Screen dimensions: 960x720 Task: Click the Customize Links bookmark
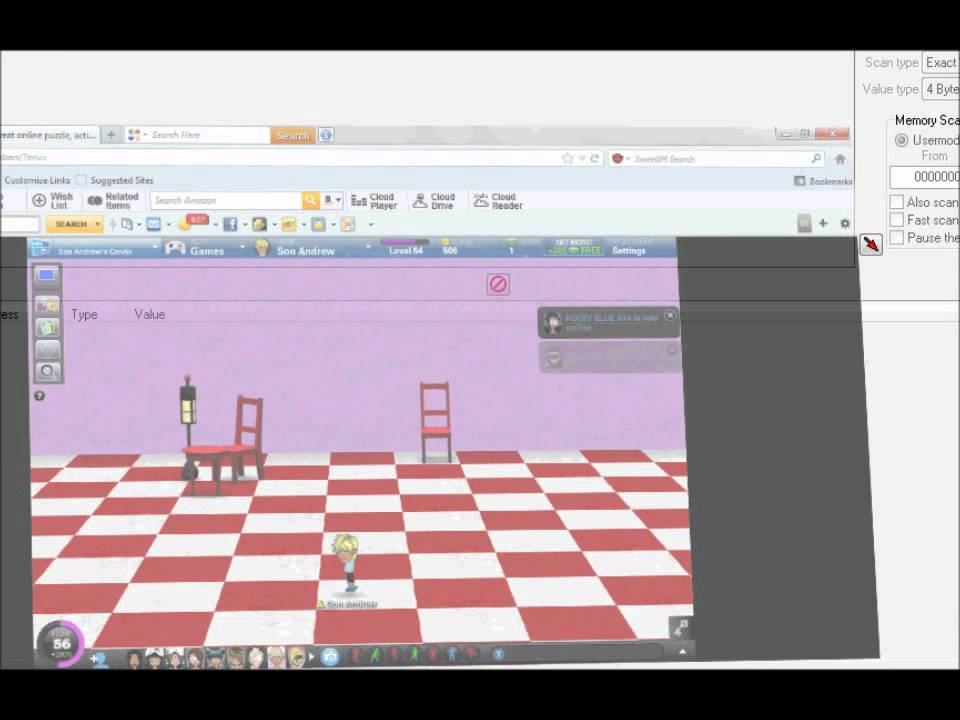[37, 180]
